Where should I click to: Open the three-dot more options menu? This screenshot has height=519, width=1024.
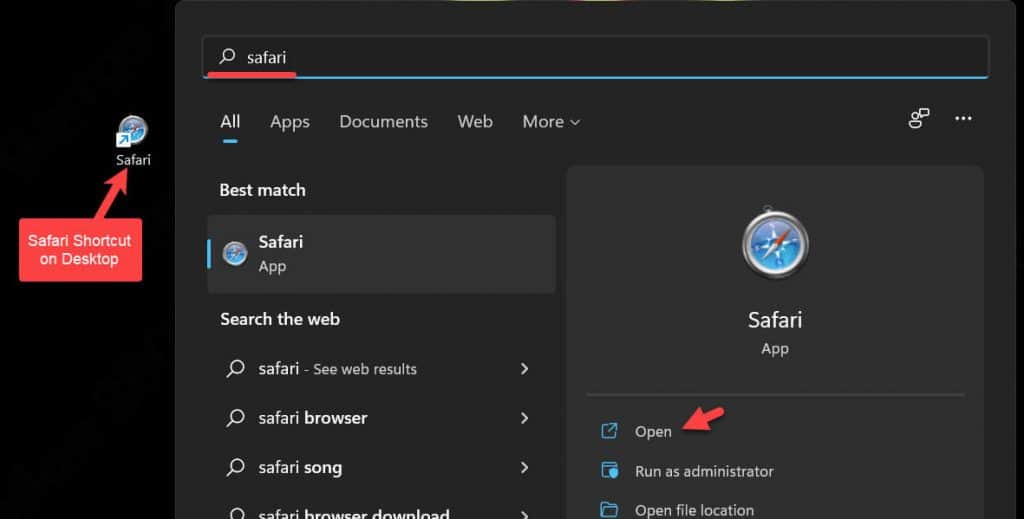pos(963,119)
